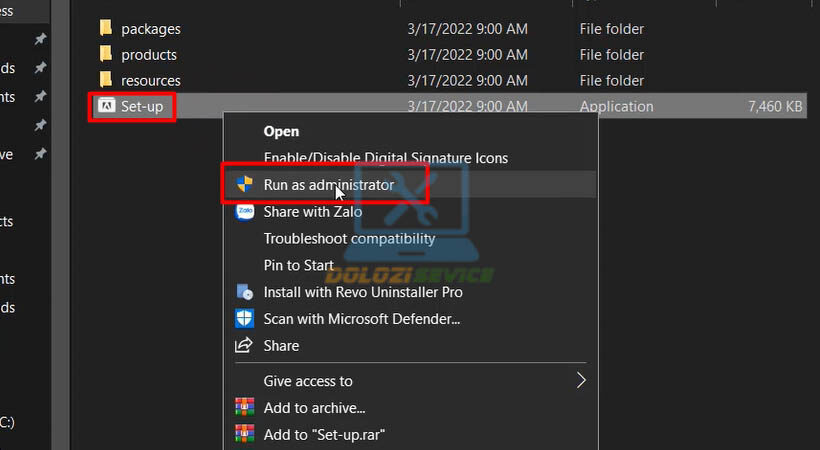Click the Revo Uninstaller Pro icon
This screenshot has width=820, height=450.
pyautogui.click(x=244, y=292)
